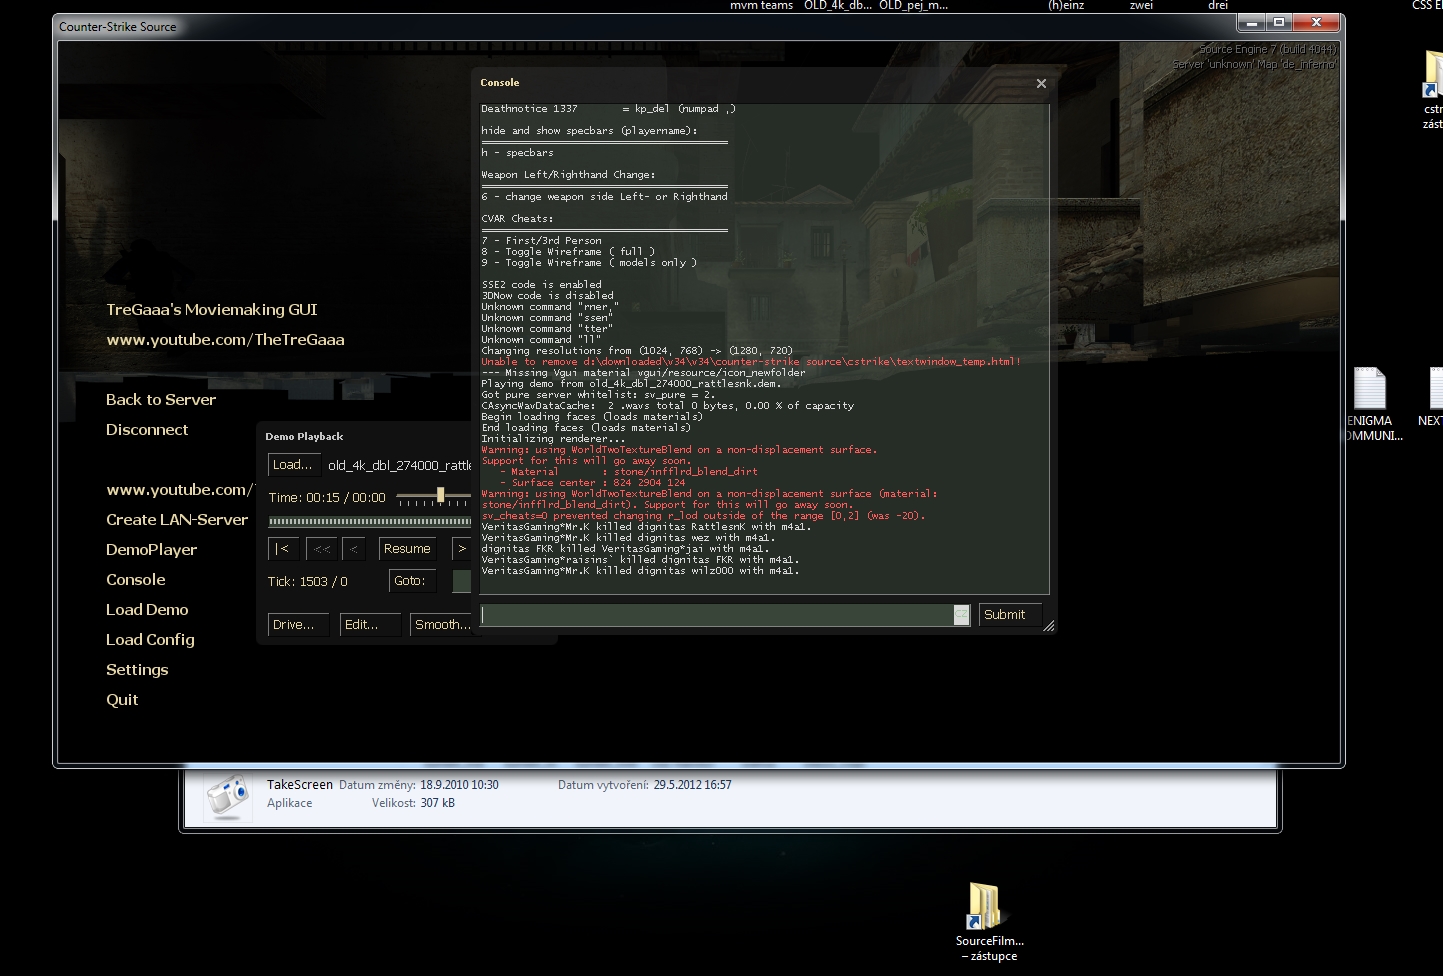This screenshot has width=1443, height=976.
Task: Click 'Initializing renderer...' console line
Action: [553, 439]
